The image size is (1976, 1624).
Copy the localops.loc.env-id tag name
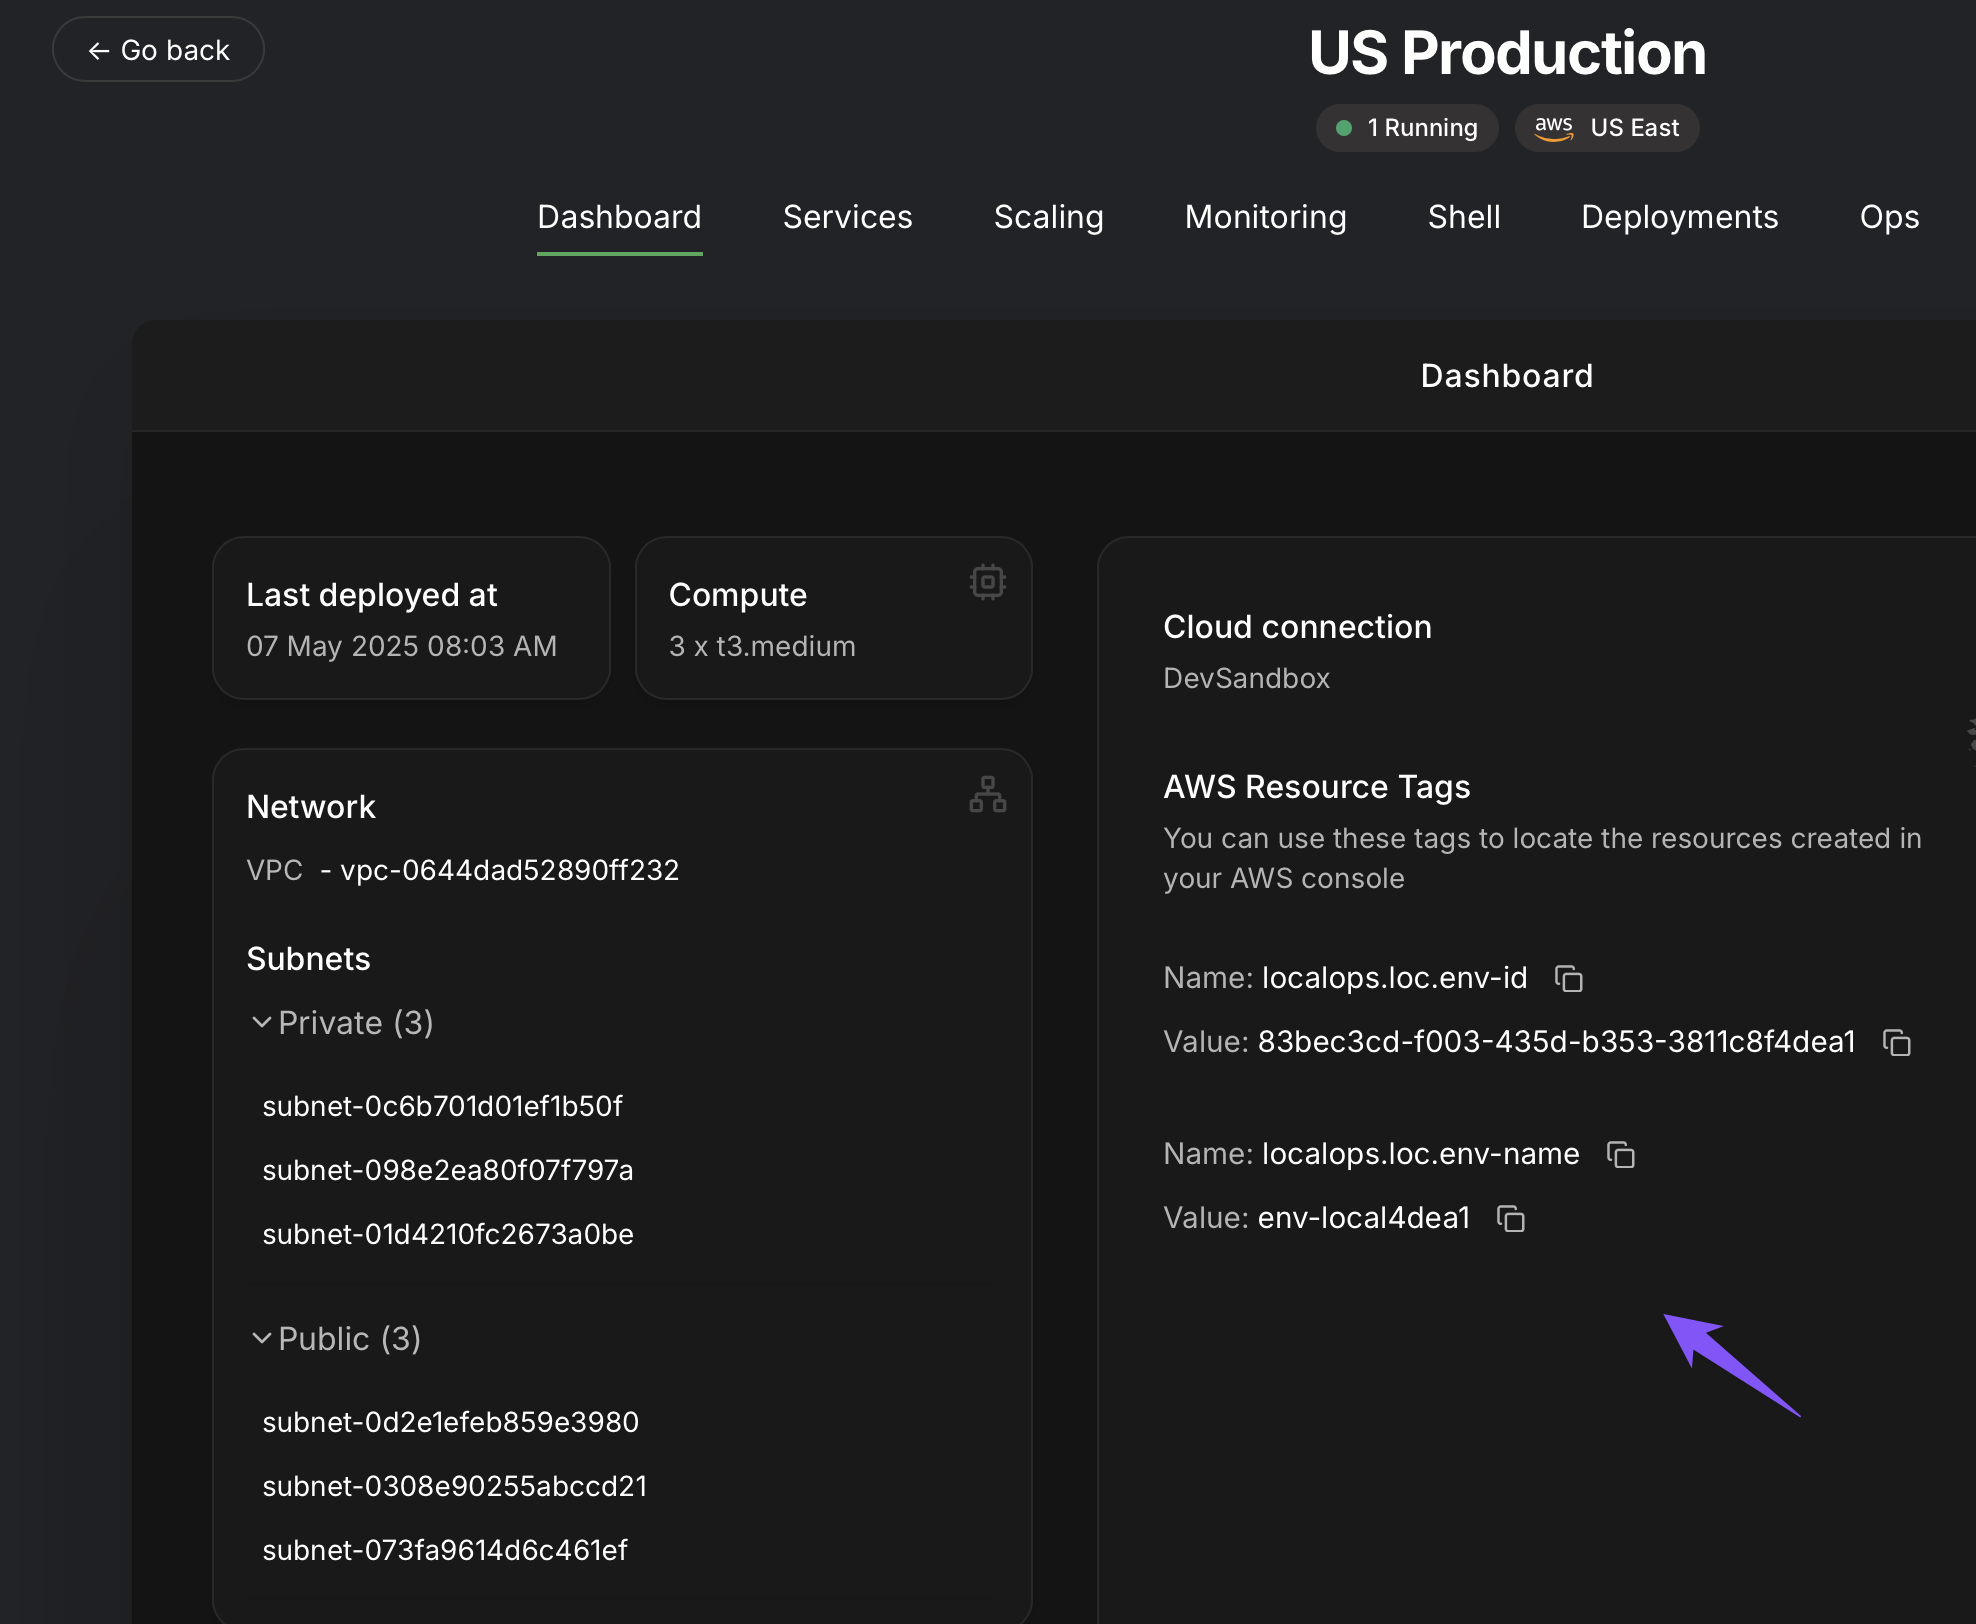(1568, 978)
